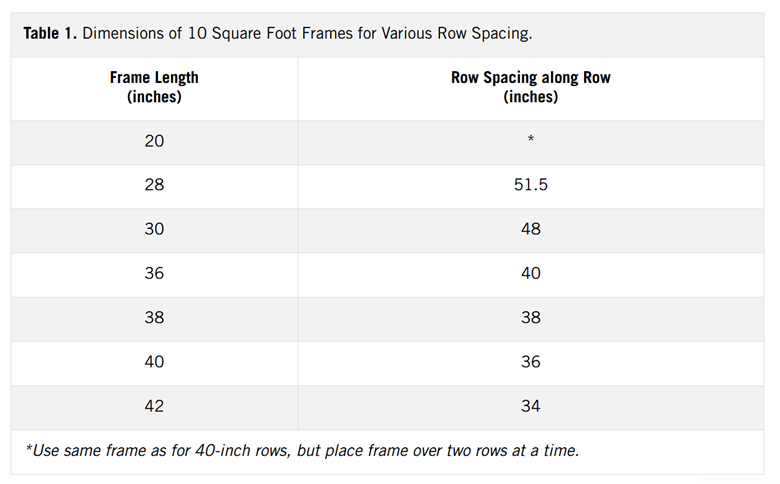Image resolution: width=780 pixels, height=484 pixels.
Task: Click the asterisk in the first row
Action: 531,139
